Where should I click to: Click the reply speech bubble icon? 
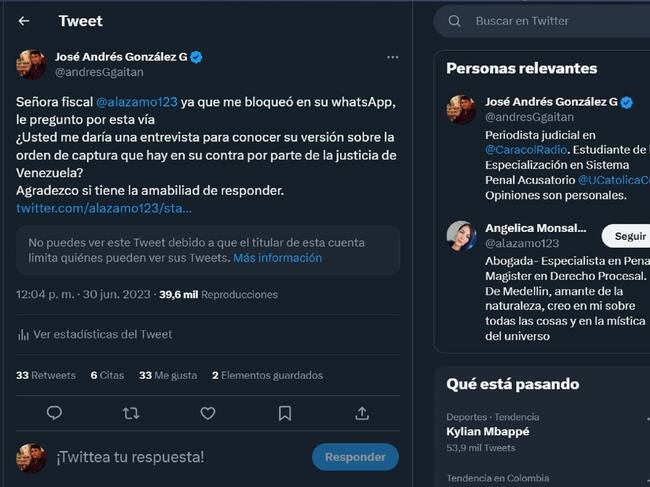(x=54, y=412)
